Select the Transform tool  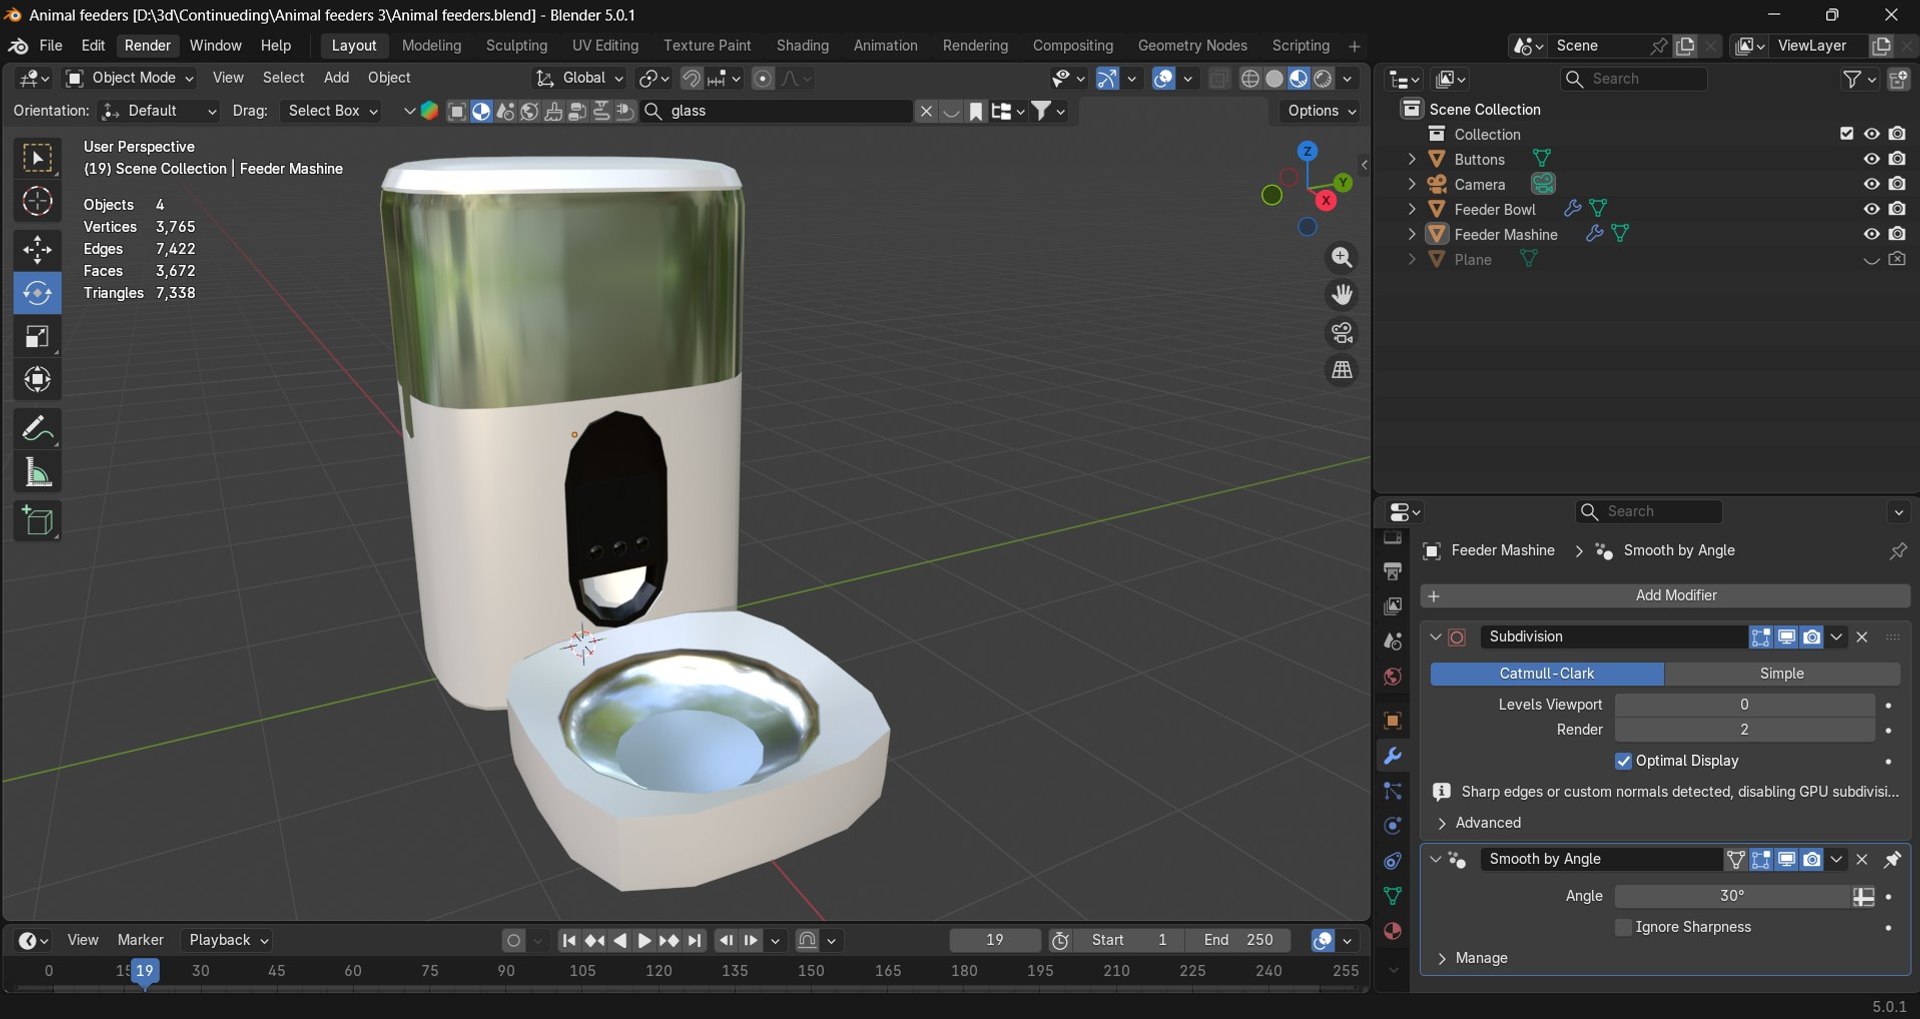pos(37,379)
